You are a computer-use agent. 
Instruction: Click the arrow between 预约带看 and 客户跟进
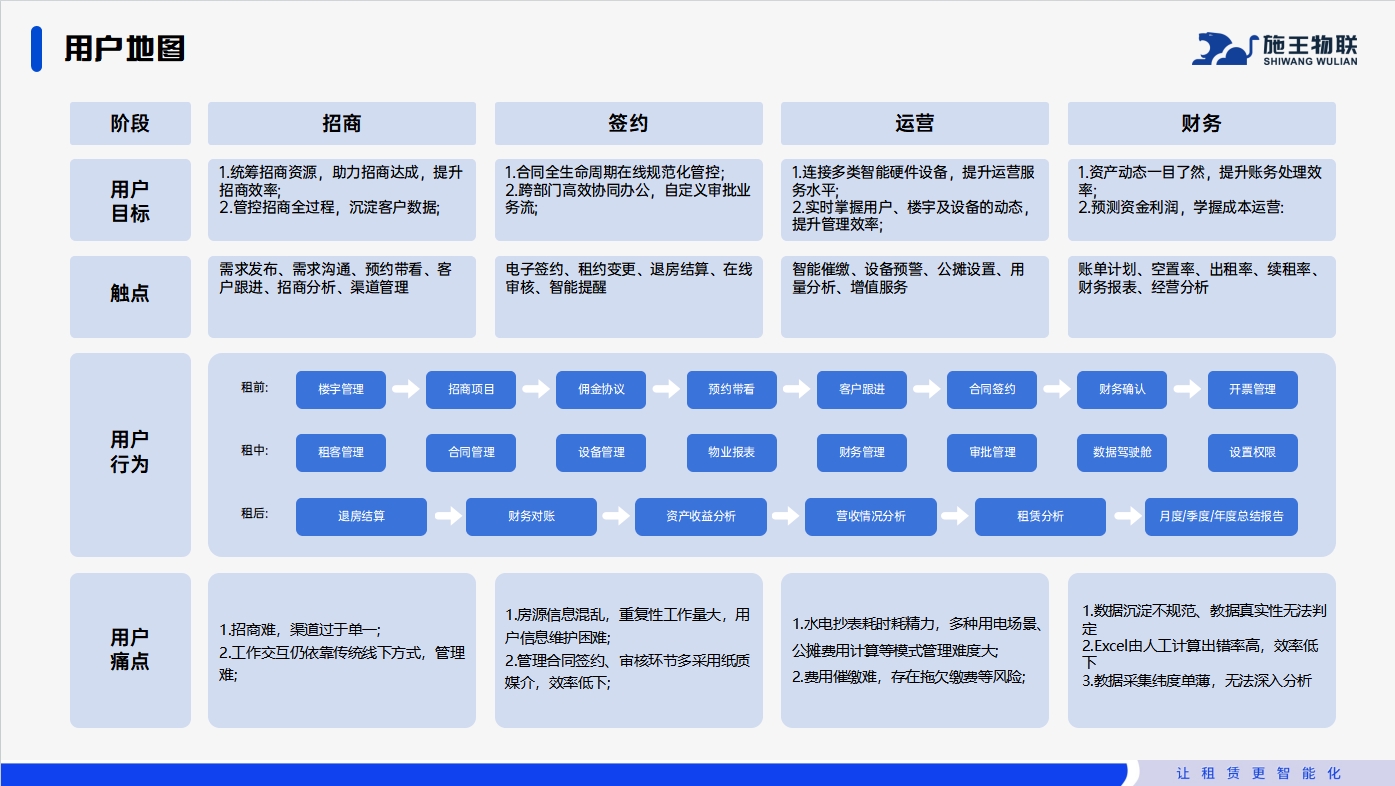coord(796,389)
